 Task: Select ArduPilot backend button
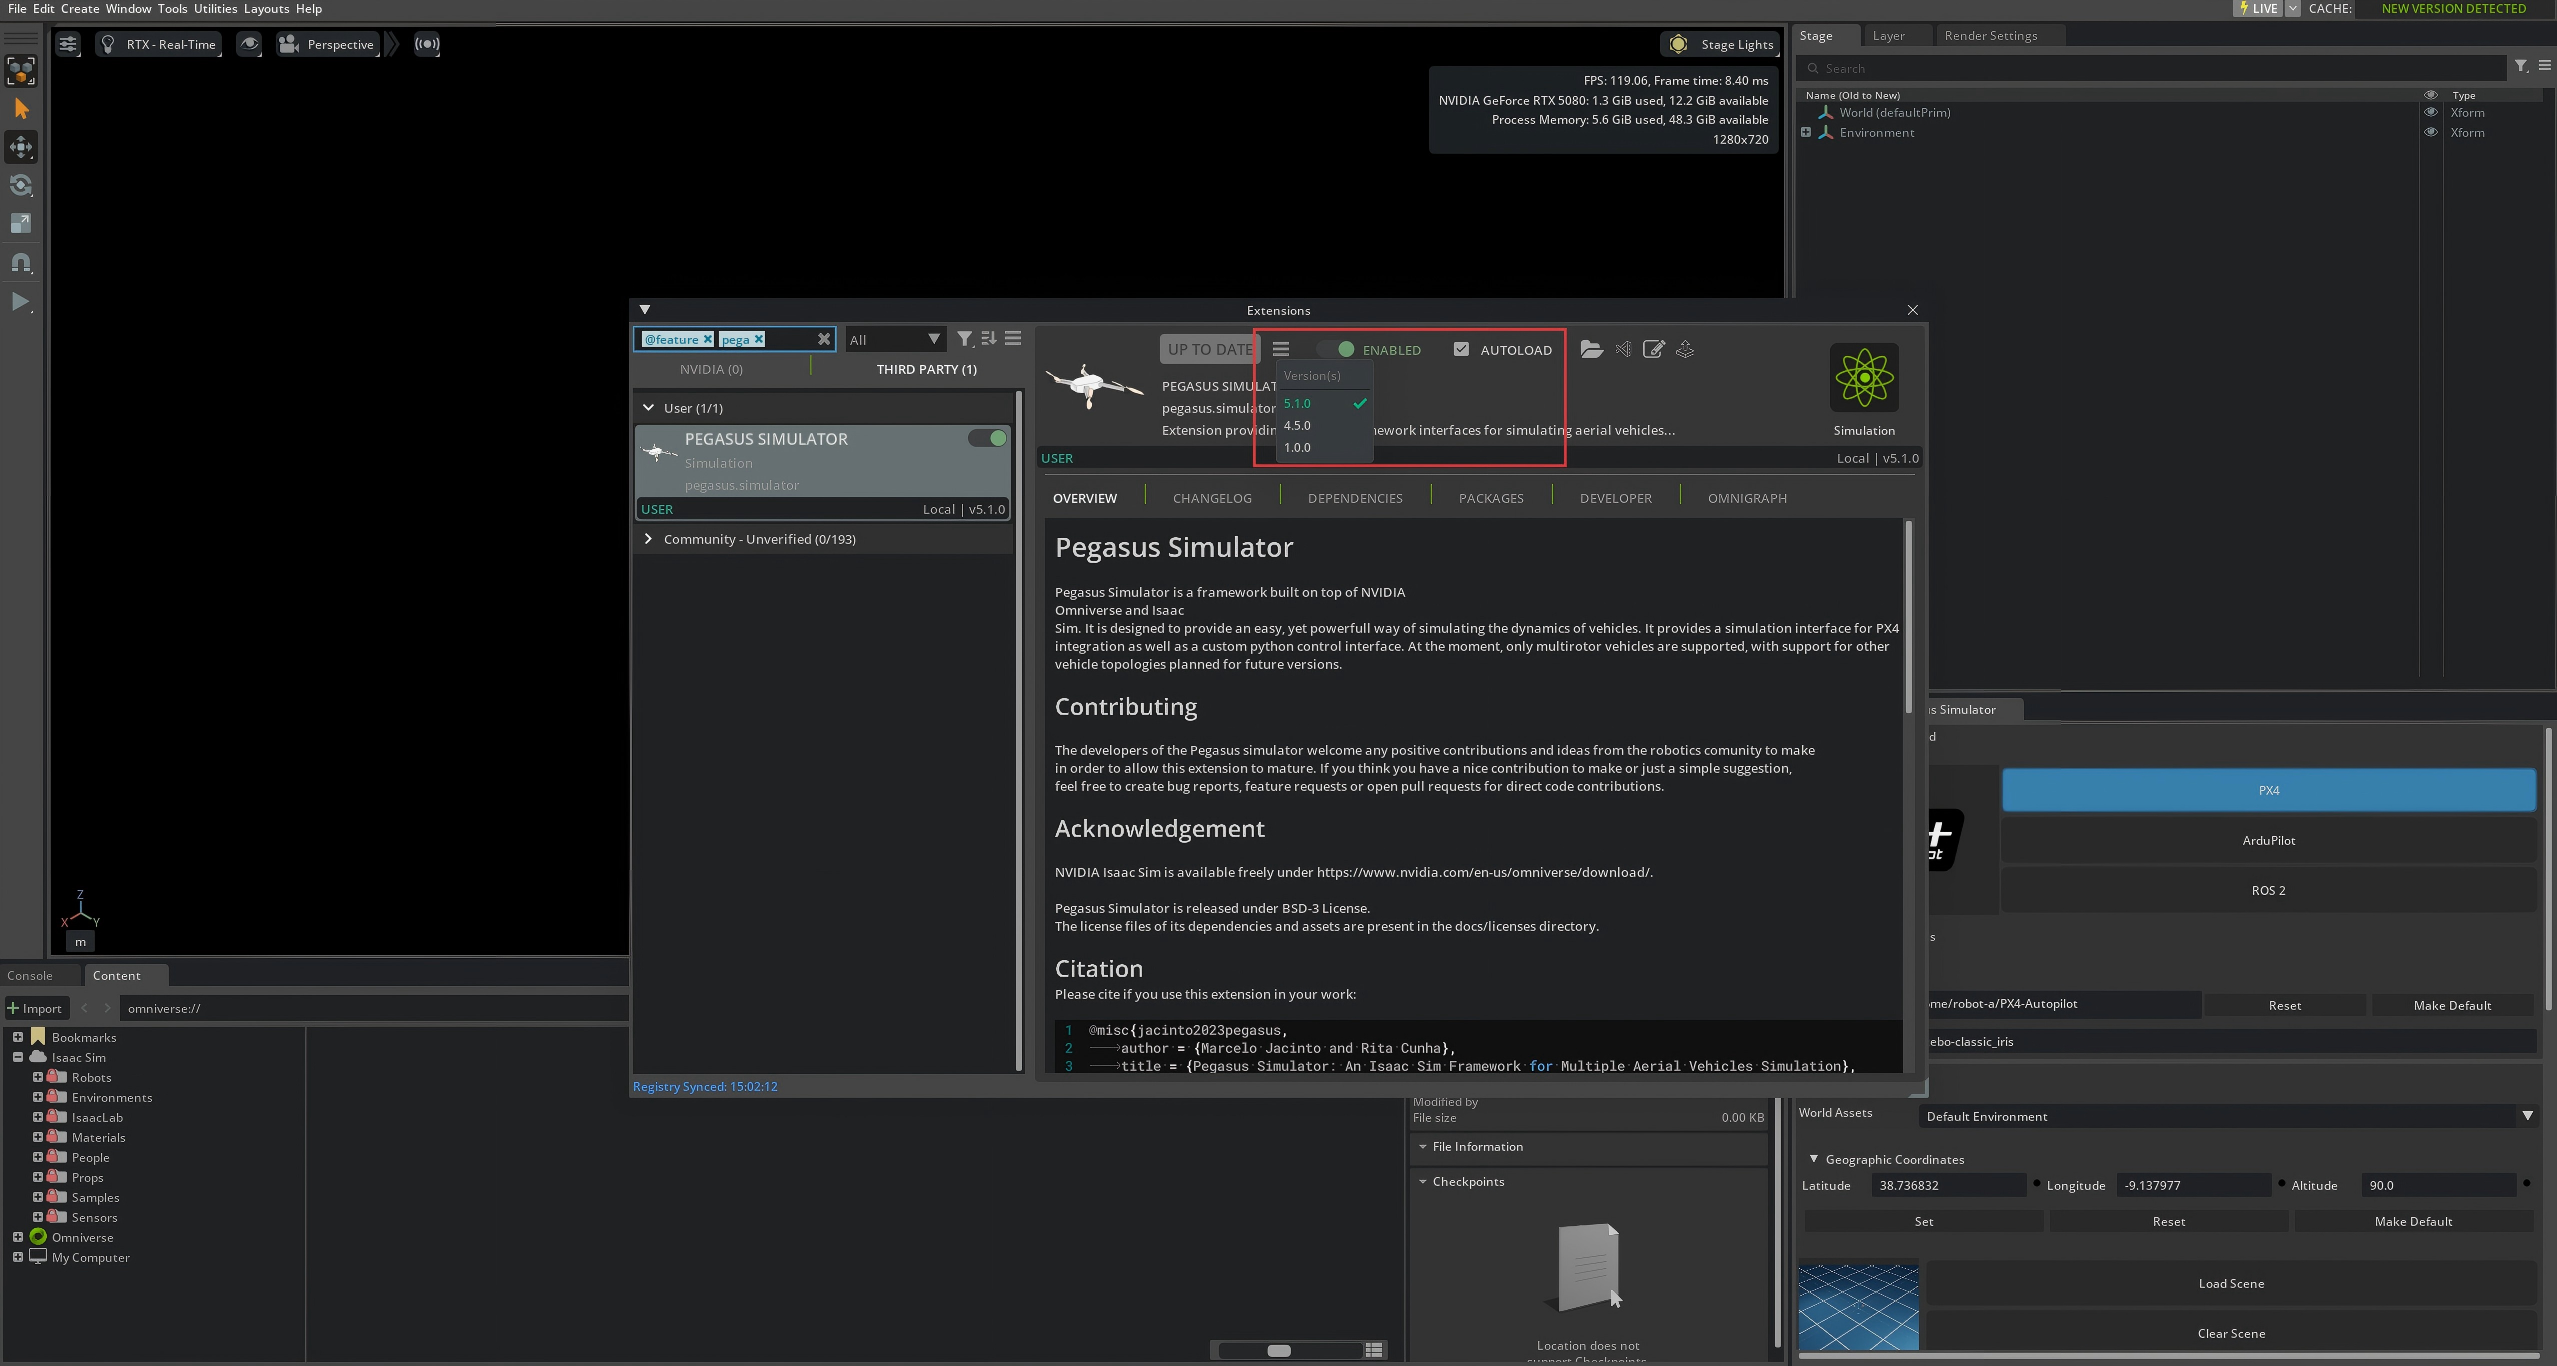pos(2268,840)
